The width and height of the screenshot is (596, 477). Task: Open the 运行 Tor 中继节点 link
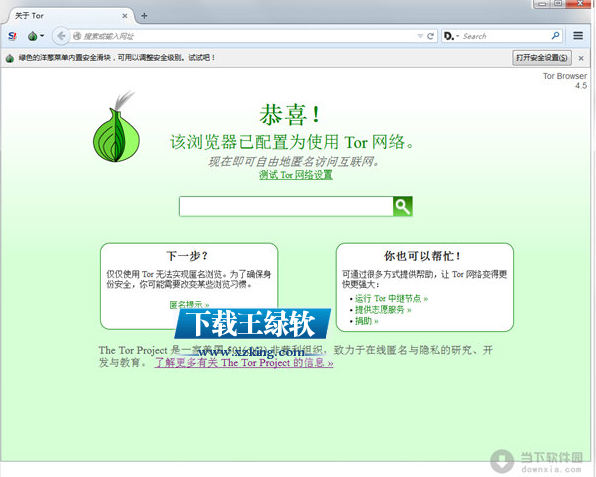392,298
